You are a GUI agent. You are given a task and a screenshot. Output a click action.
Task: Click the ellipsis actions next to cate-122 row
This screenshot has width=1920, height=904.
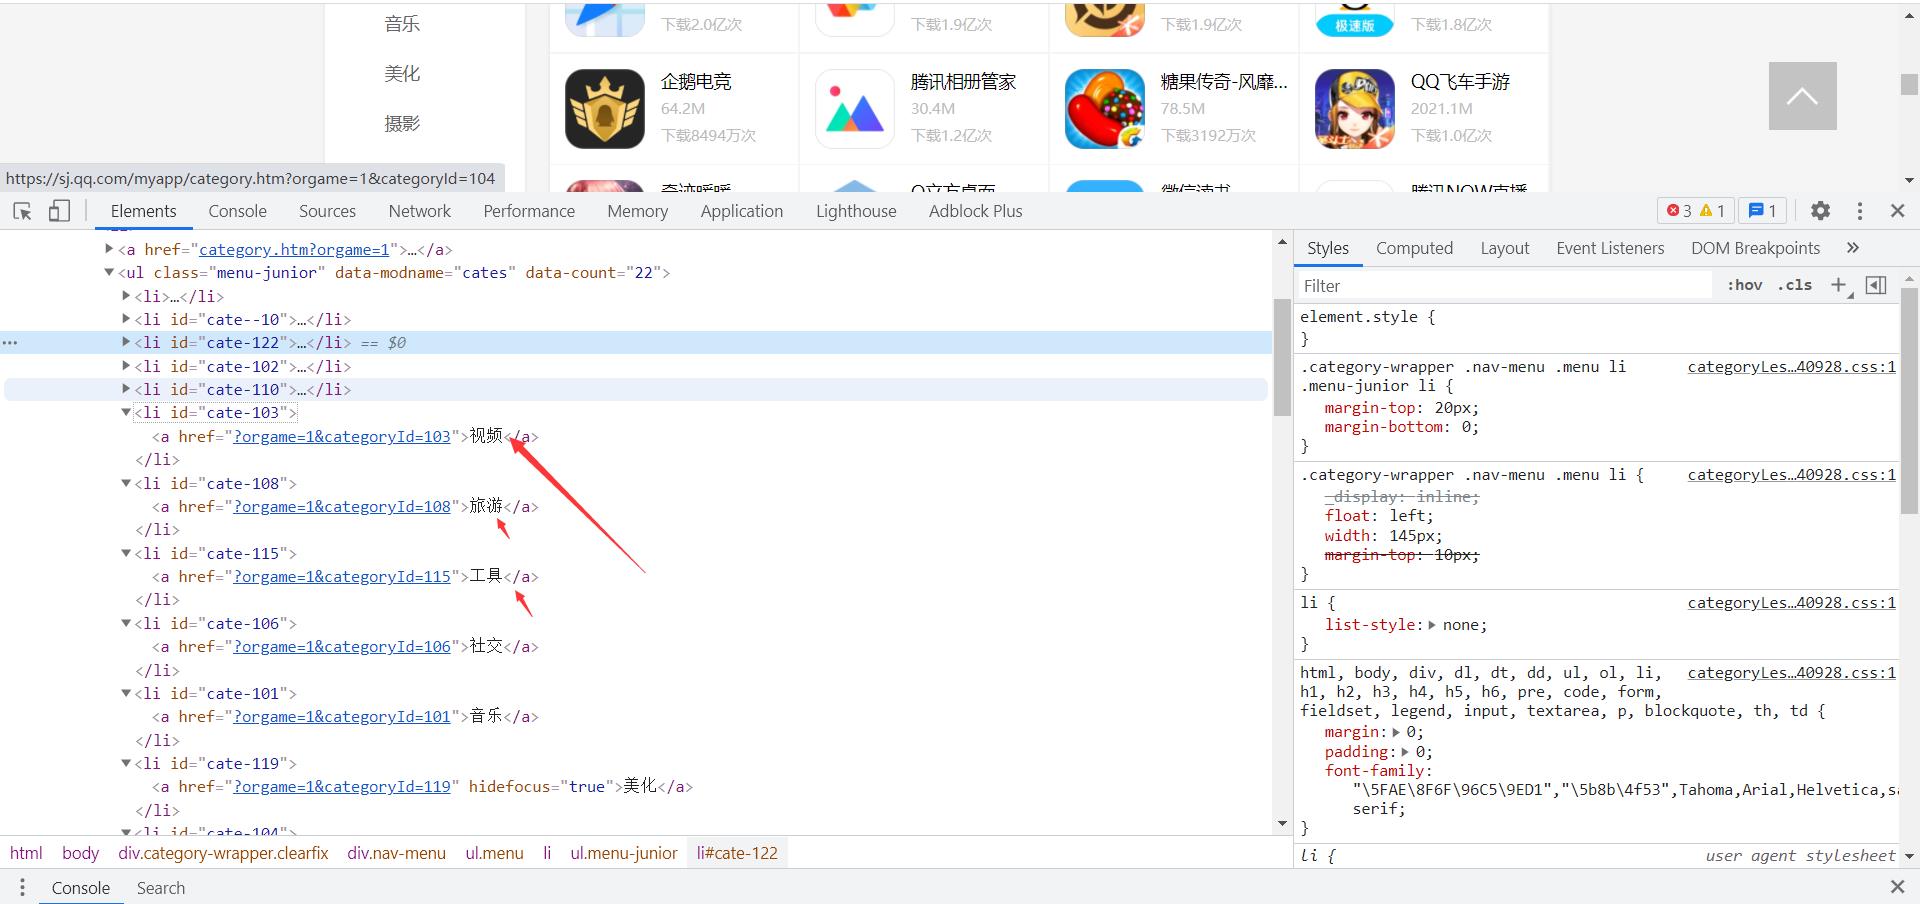[x=10, y=343]
